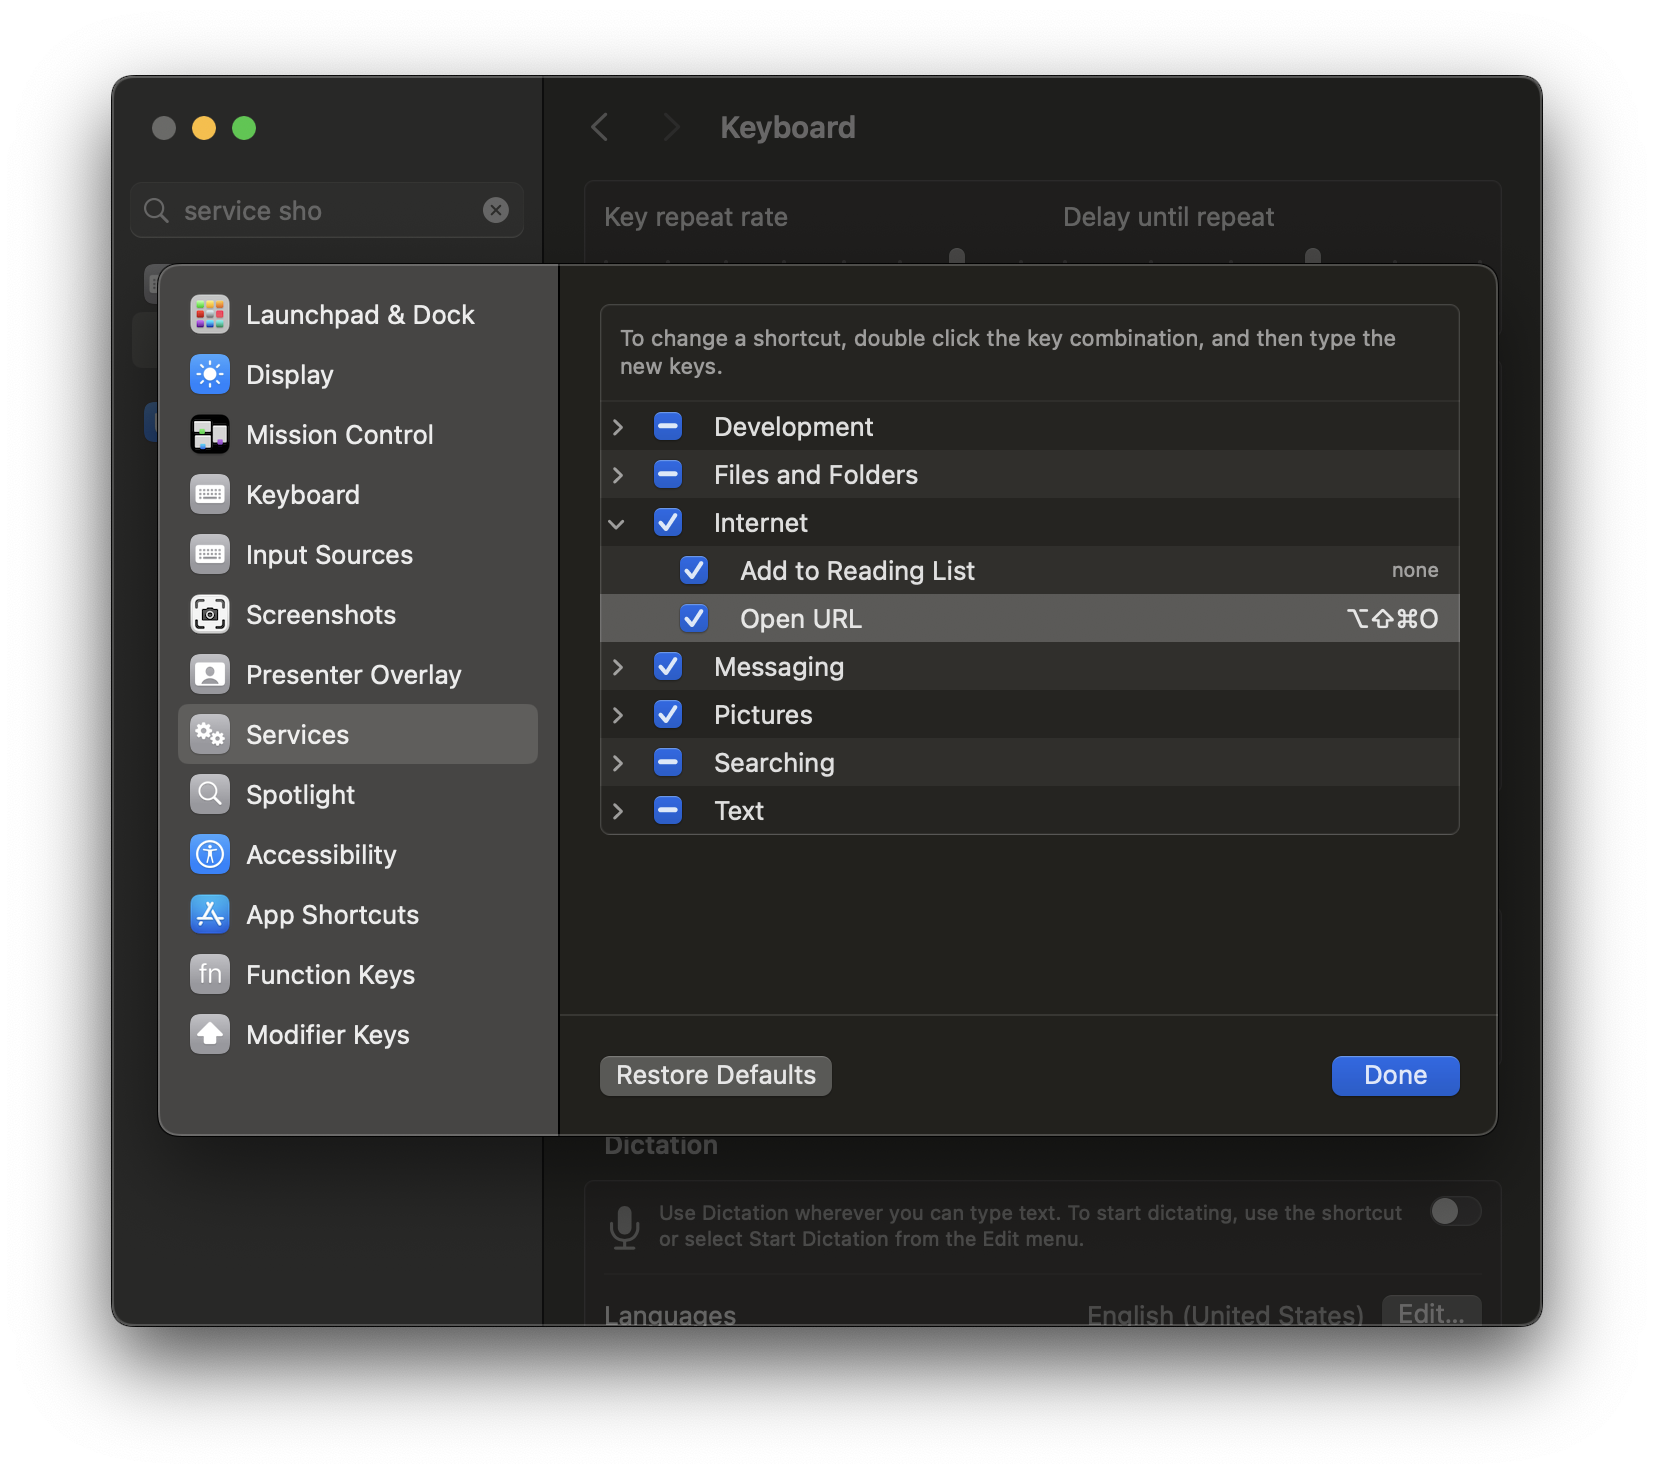This screenshot has width=1654, height=1474.
Task: Open the Input Sources icon
Action: pyautogui.click(x=210, y=554)
